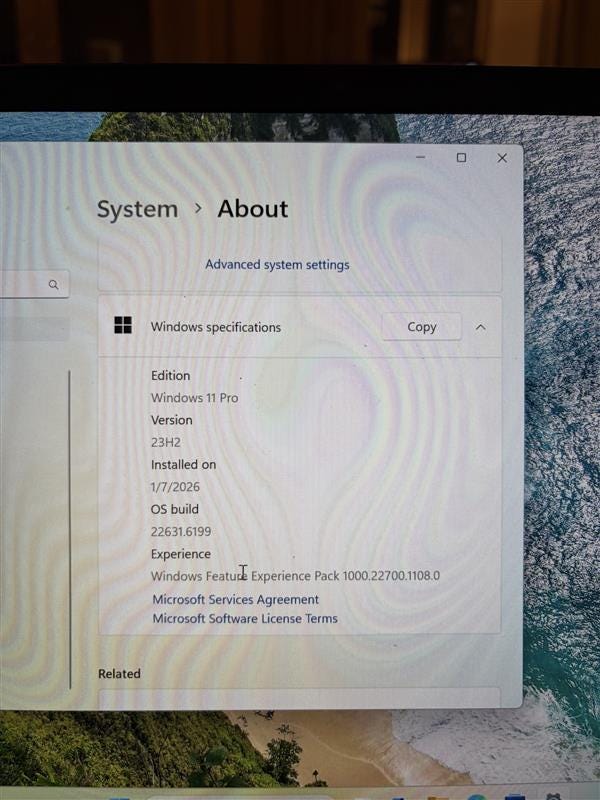Click the Related section heading
This screenshot has width=600, height=800.
coord(119,674)
